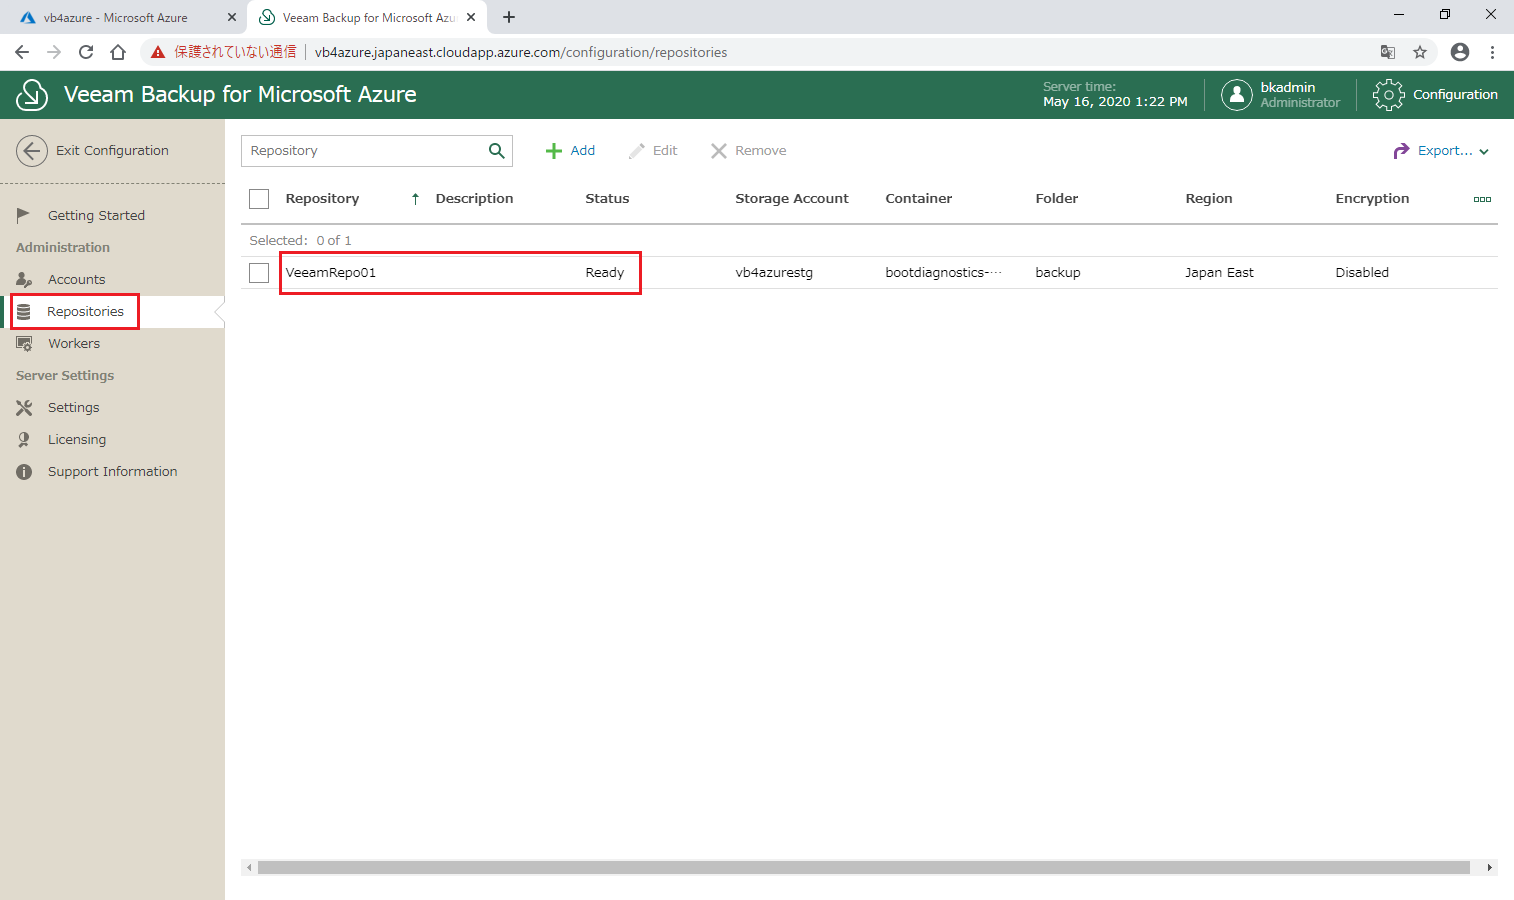The width and height of the screenshot is (1514, 900).
Task: Click the Status column header
Action: (607, 198)
